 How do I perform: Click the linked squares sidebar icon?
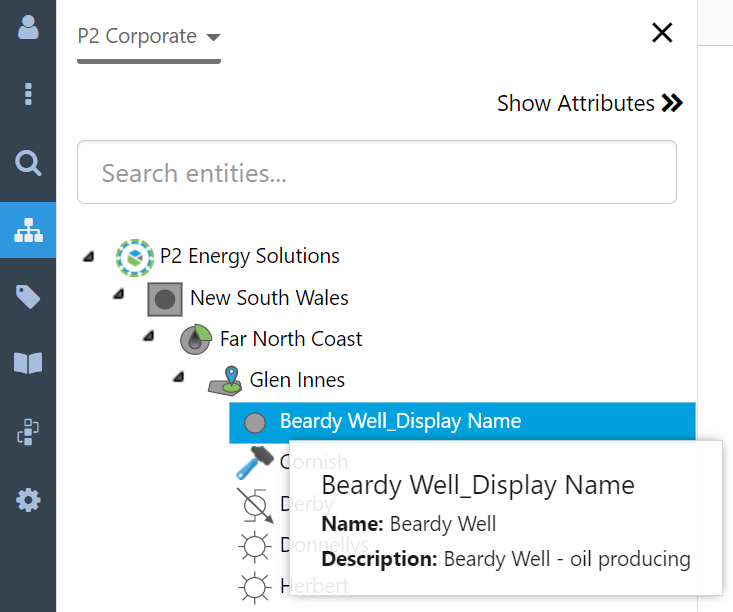28,432
